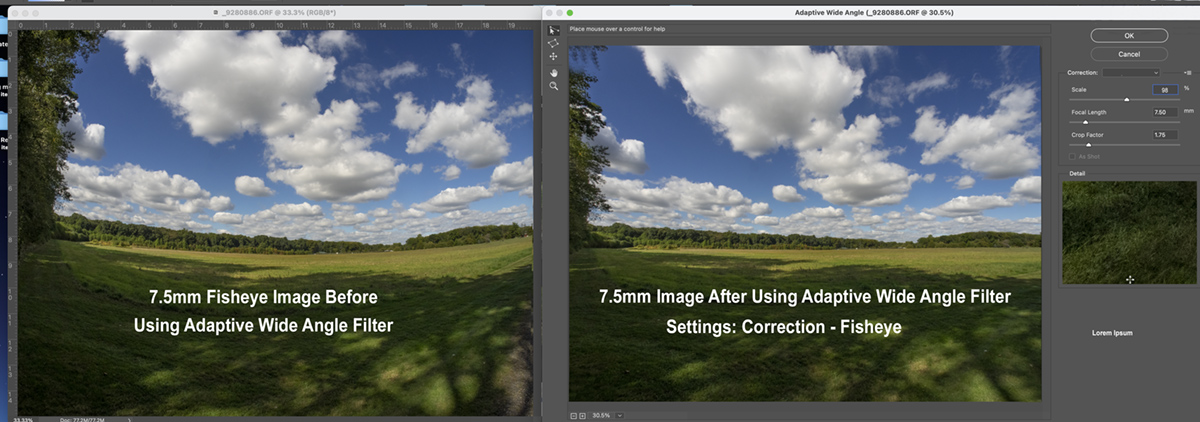This screenshot has height=422, width=1200.
Task: Select the Move tool in the dialog
Action: coord(553,57)
